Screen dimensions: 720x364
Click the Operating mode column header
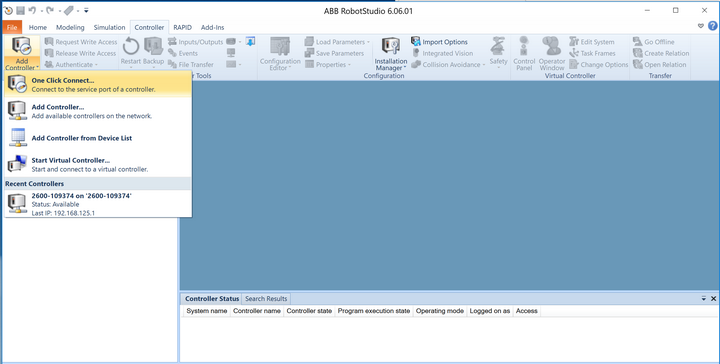click(440, 311)
